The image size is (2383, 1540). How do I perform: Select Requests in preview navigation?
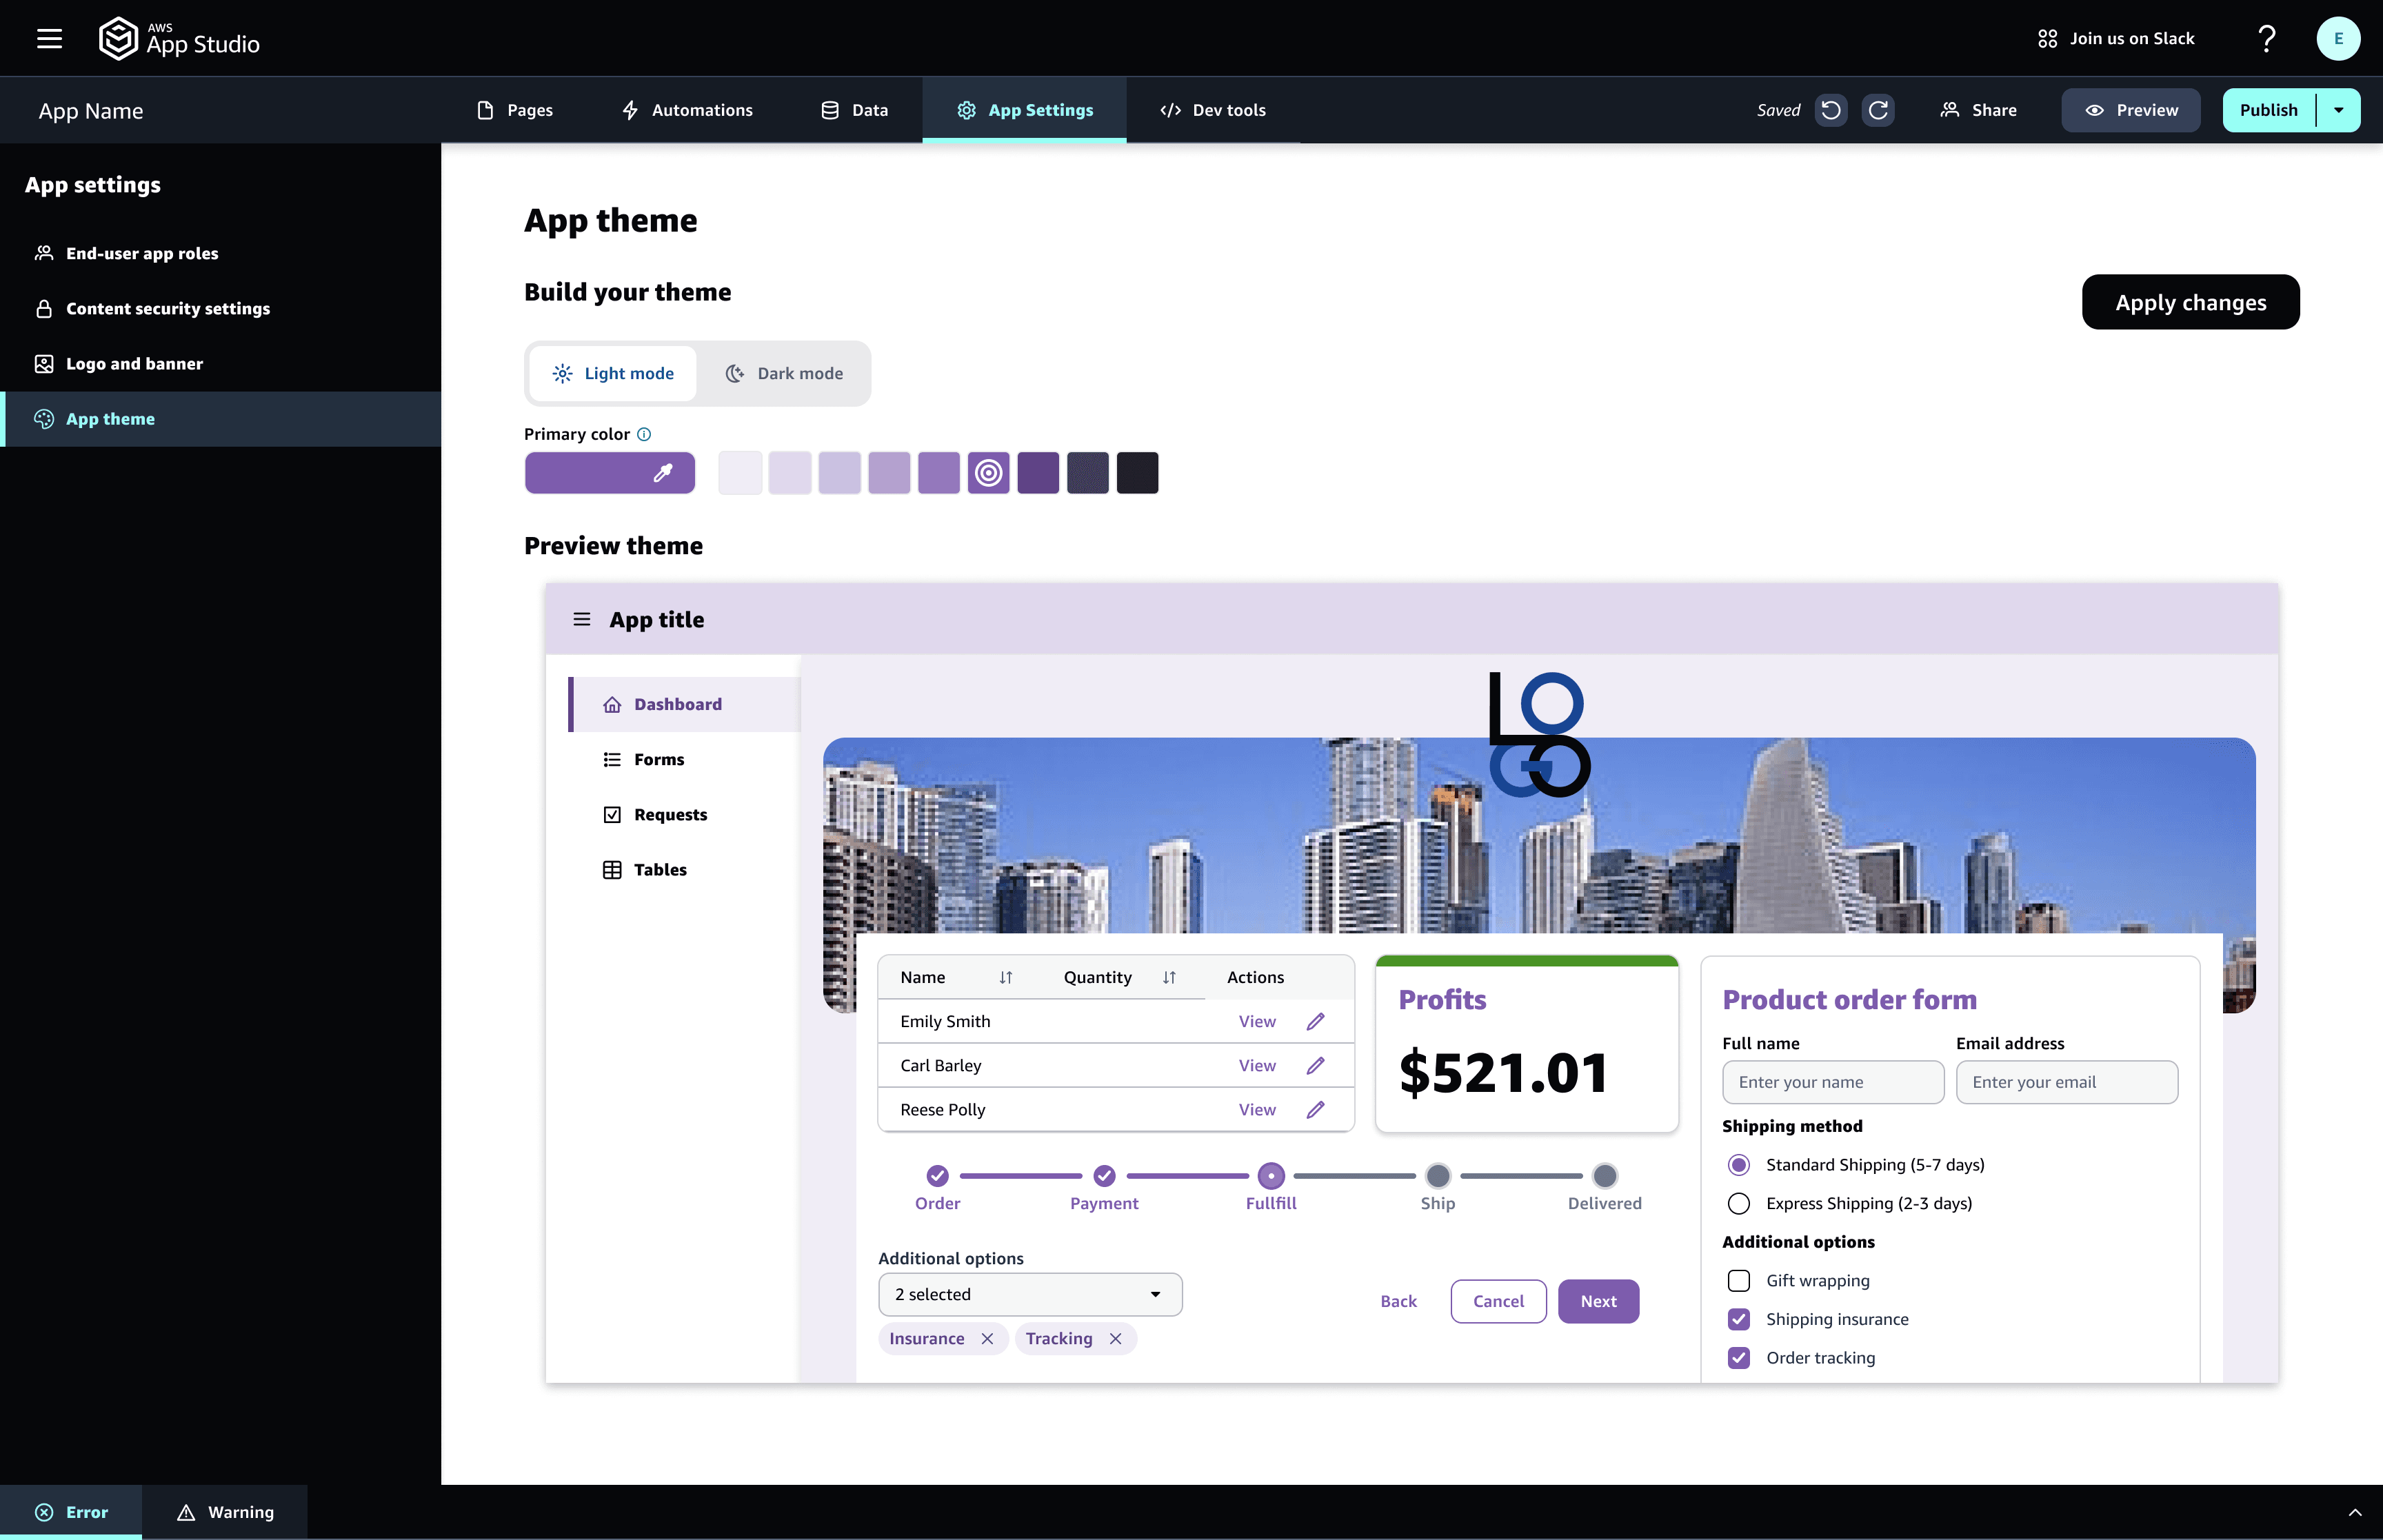[685, 814]
